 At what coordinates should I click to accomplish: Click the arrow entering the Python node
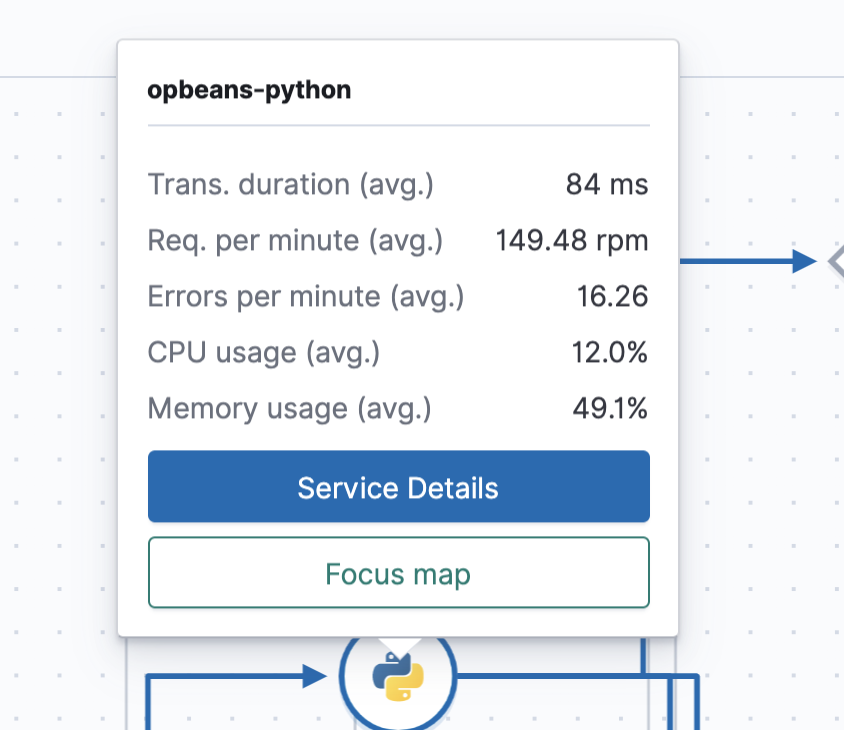point(310,676)
